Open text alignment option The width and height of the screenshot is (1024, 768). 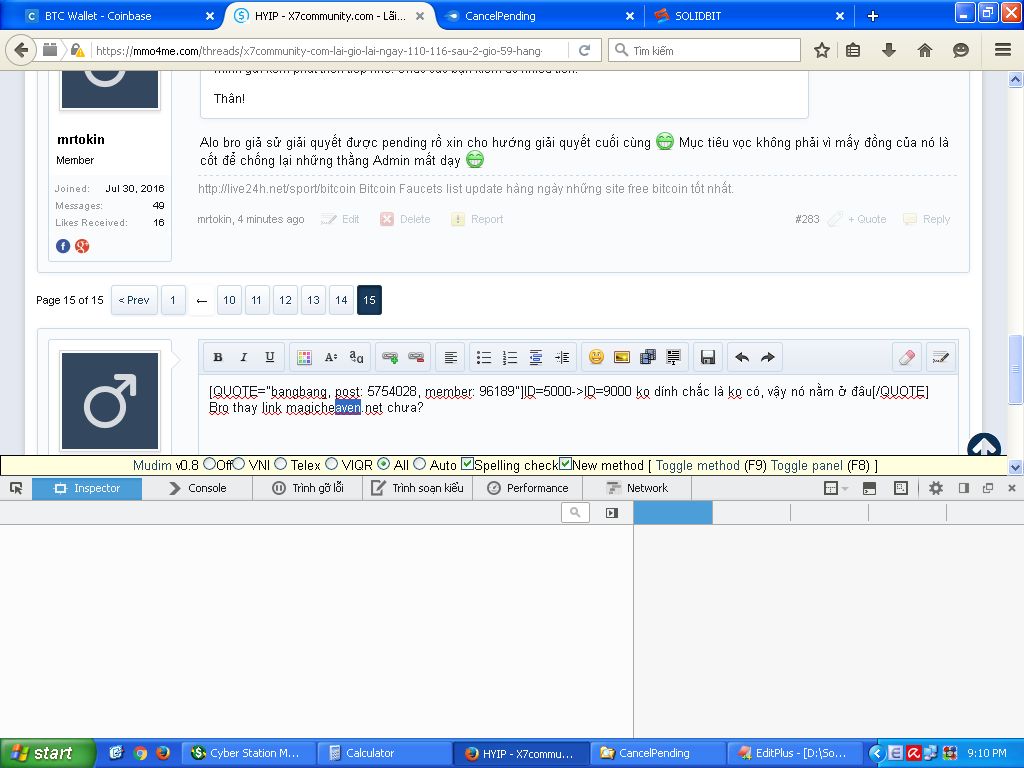[451, 357]
